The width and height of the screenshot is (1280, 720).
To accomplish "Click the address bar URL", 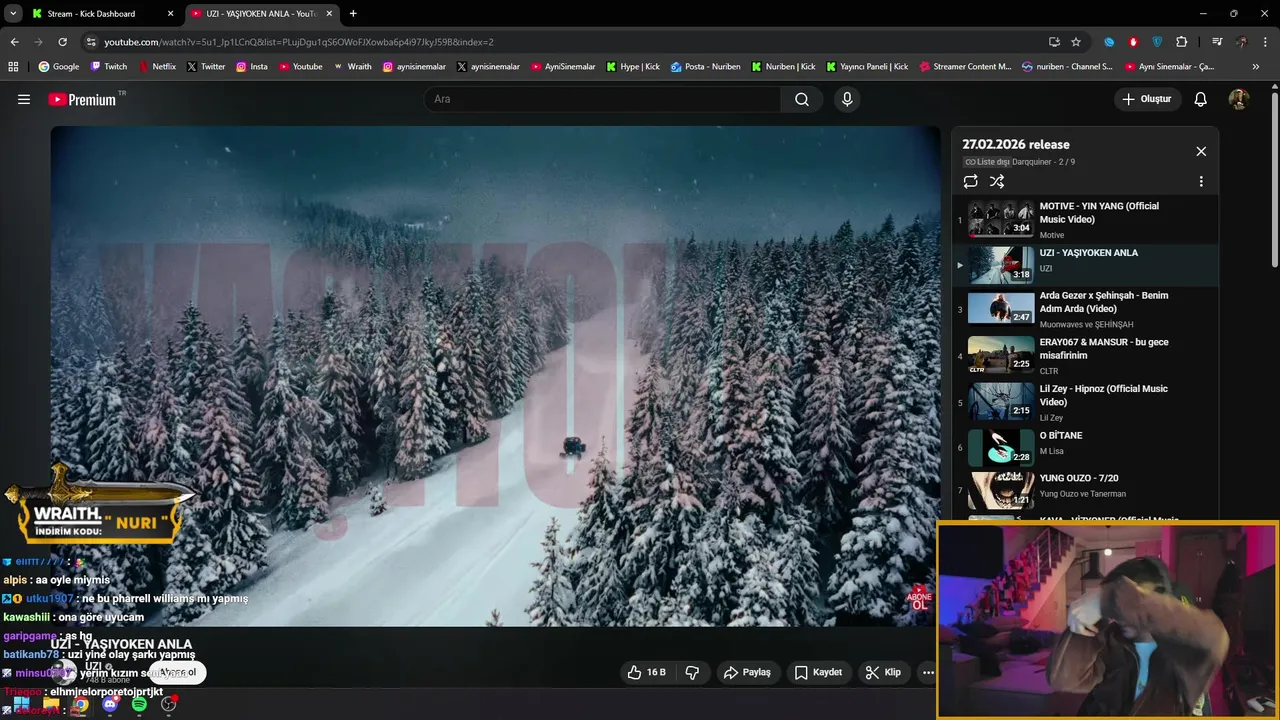I will (299, 42).
